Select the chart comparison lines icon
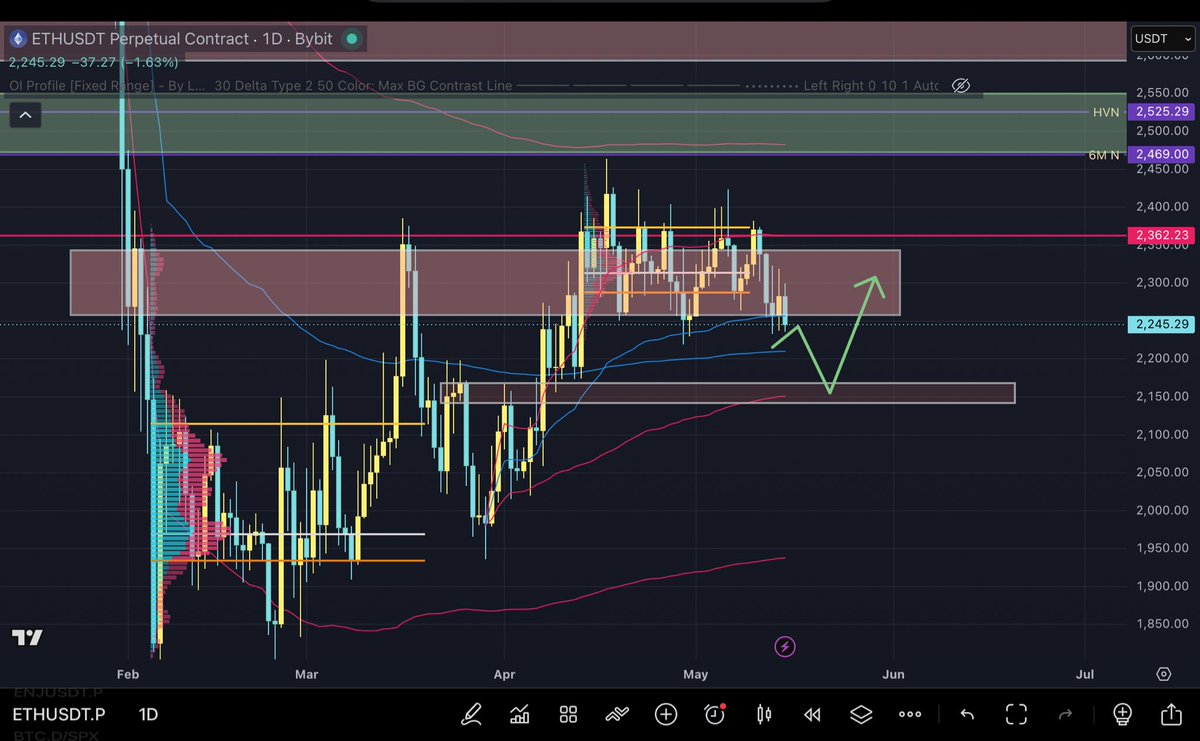Viewport: 1200px width, 741px height. pyautogui.click(x=617, y=714)
